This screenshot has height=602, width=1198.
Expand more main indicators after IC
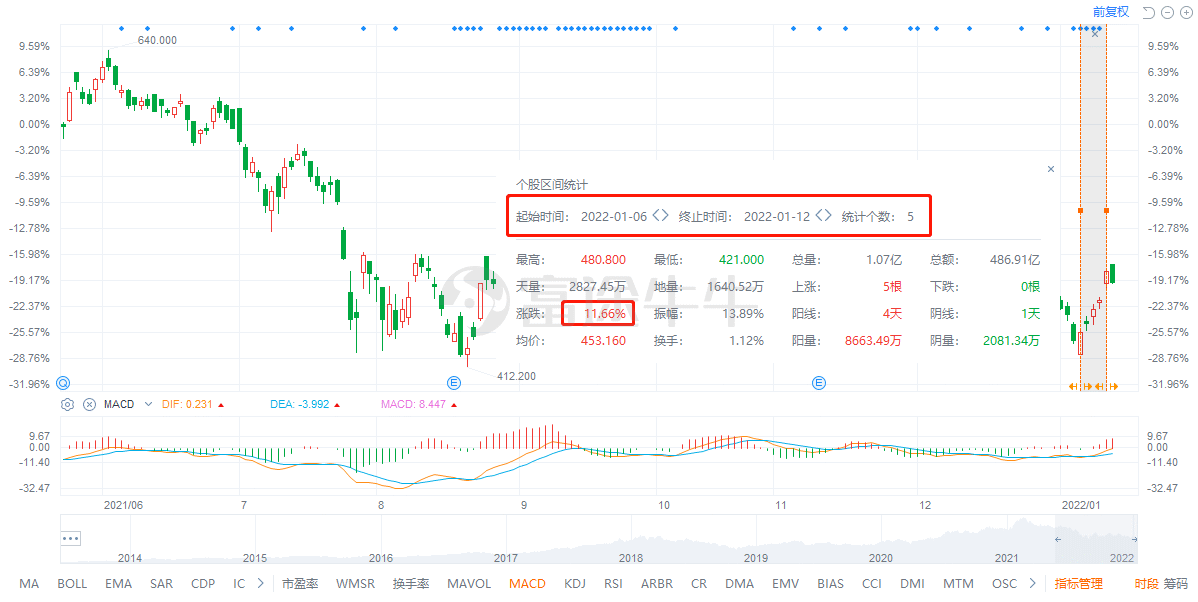click(261, 583)
